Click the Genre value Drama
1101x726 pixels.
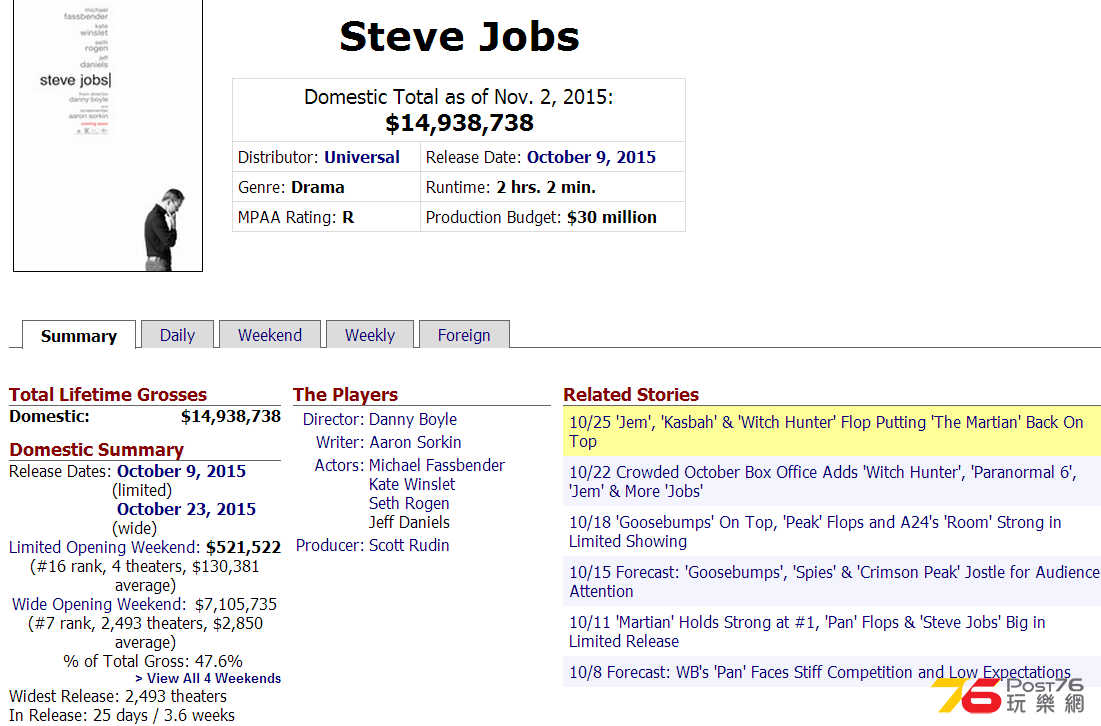317,187
